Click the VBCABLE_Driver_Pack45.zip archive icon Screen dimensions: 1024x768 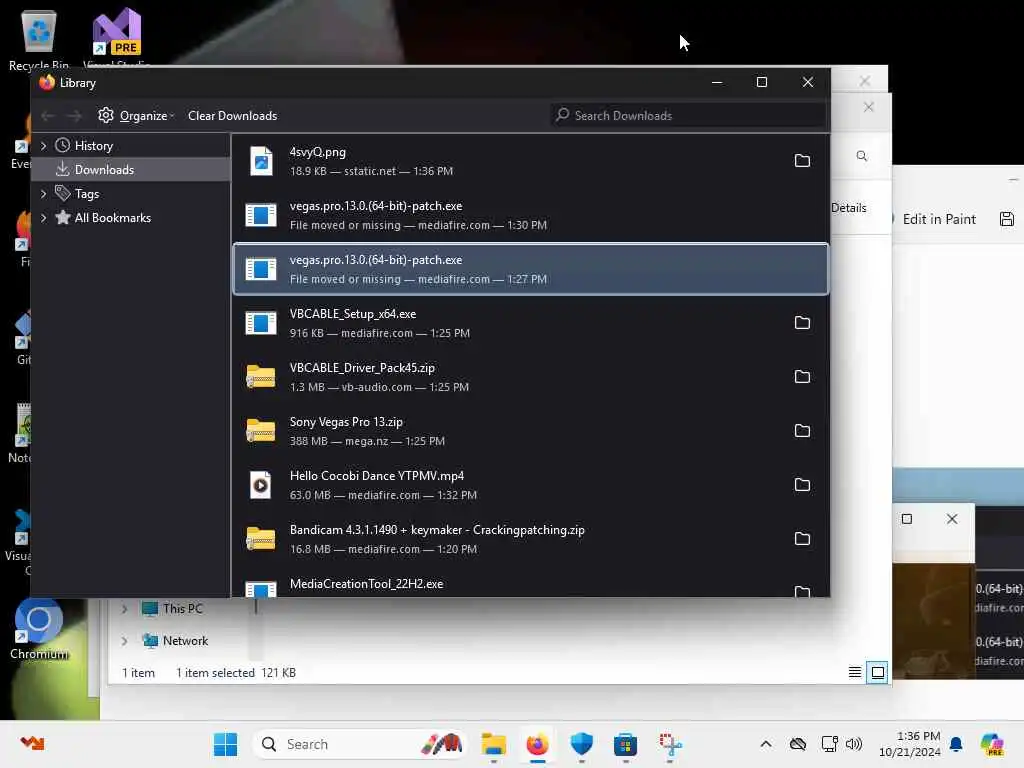[261, 377]
